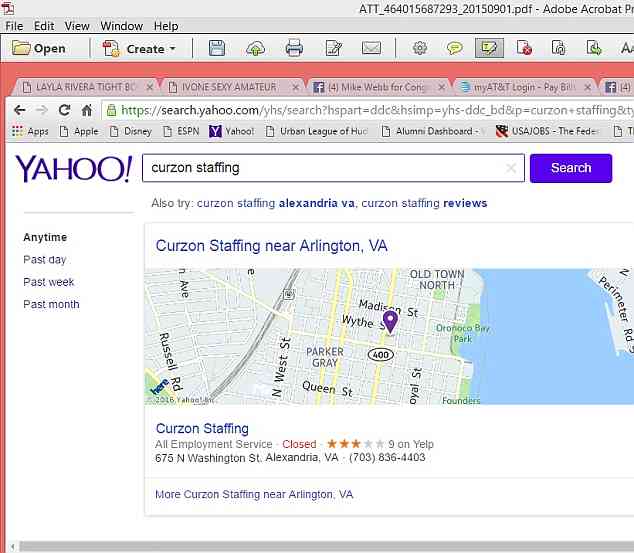Select the Past month filter
Screen dimensions: 634x553
point(51,304)
